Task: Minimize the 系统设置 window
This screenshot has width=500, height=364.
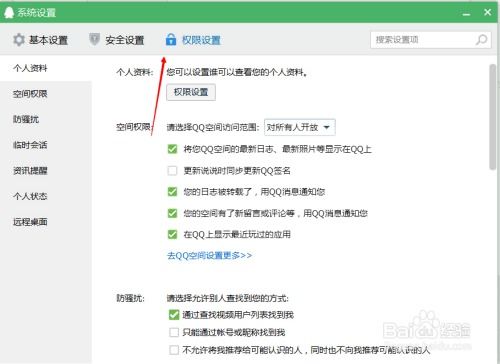Action: tap(466, 13)
